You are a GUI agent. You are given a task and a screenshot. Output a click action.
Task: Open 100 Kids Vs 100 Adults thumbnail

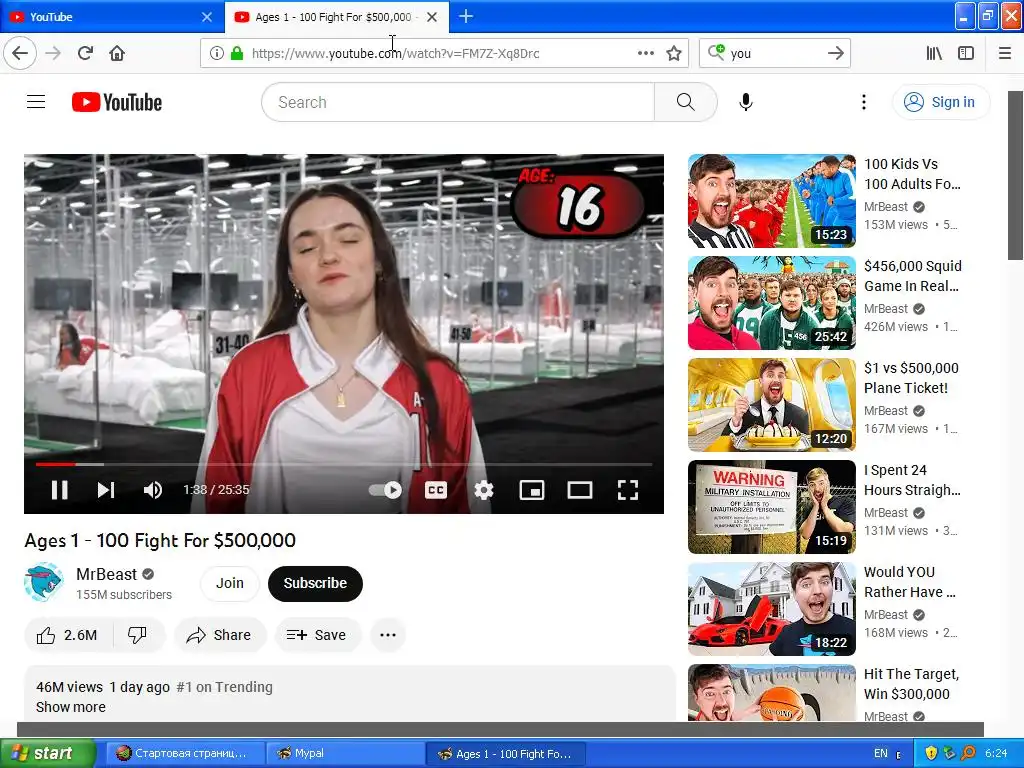coord(771,200)
